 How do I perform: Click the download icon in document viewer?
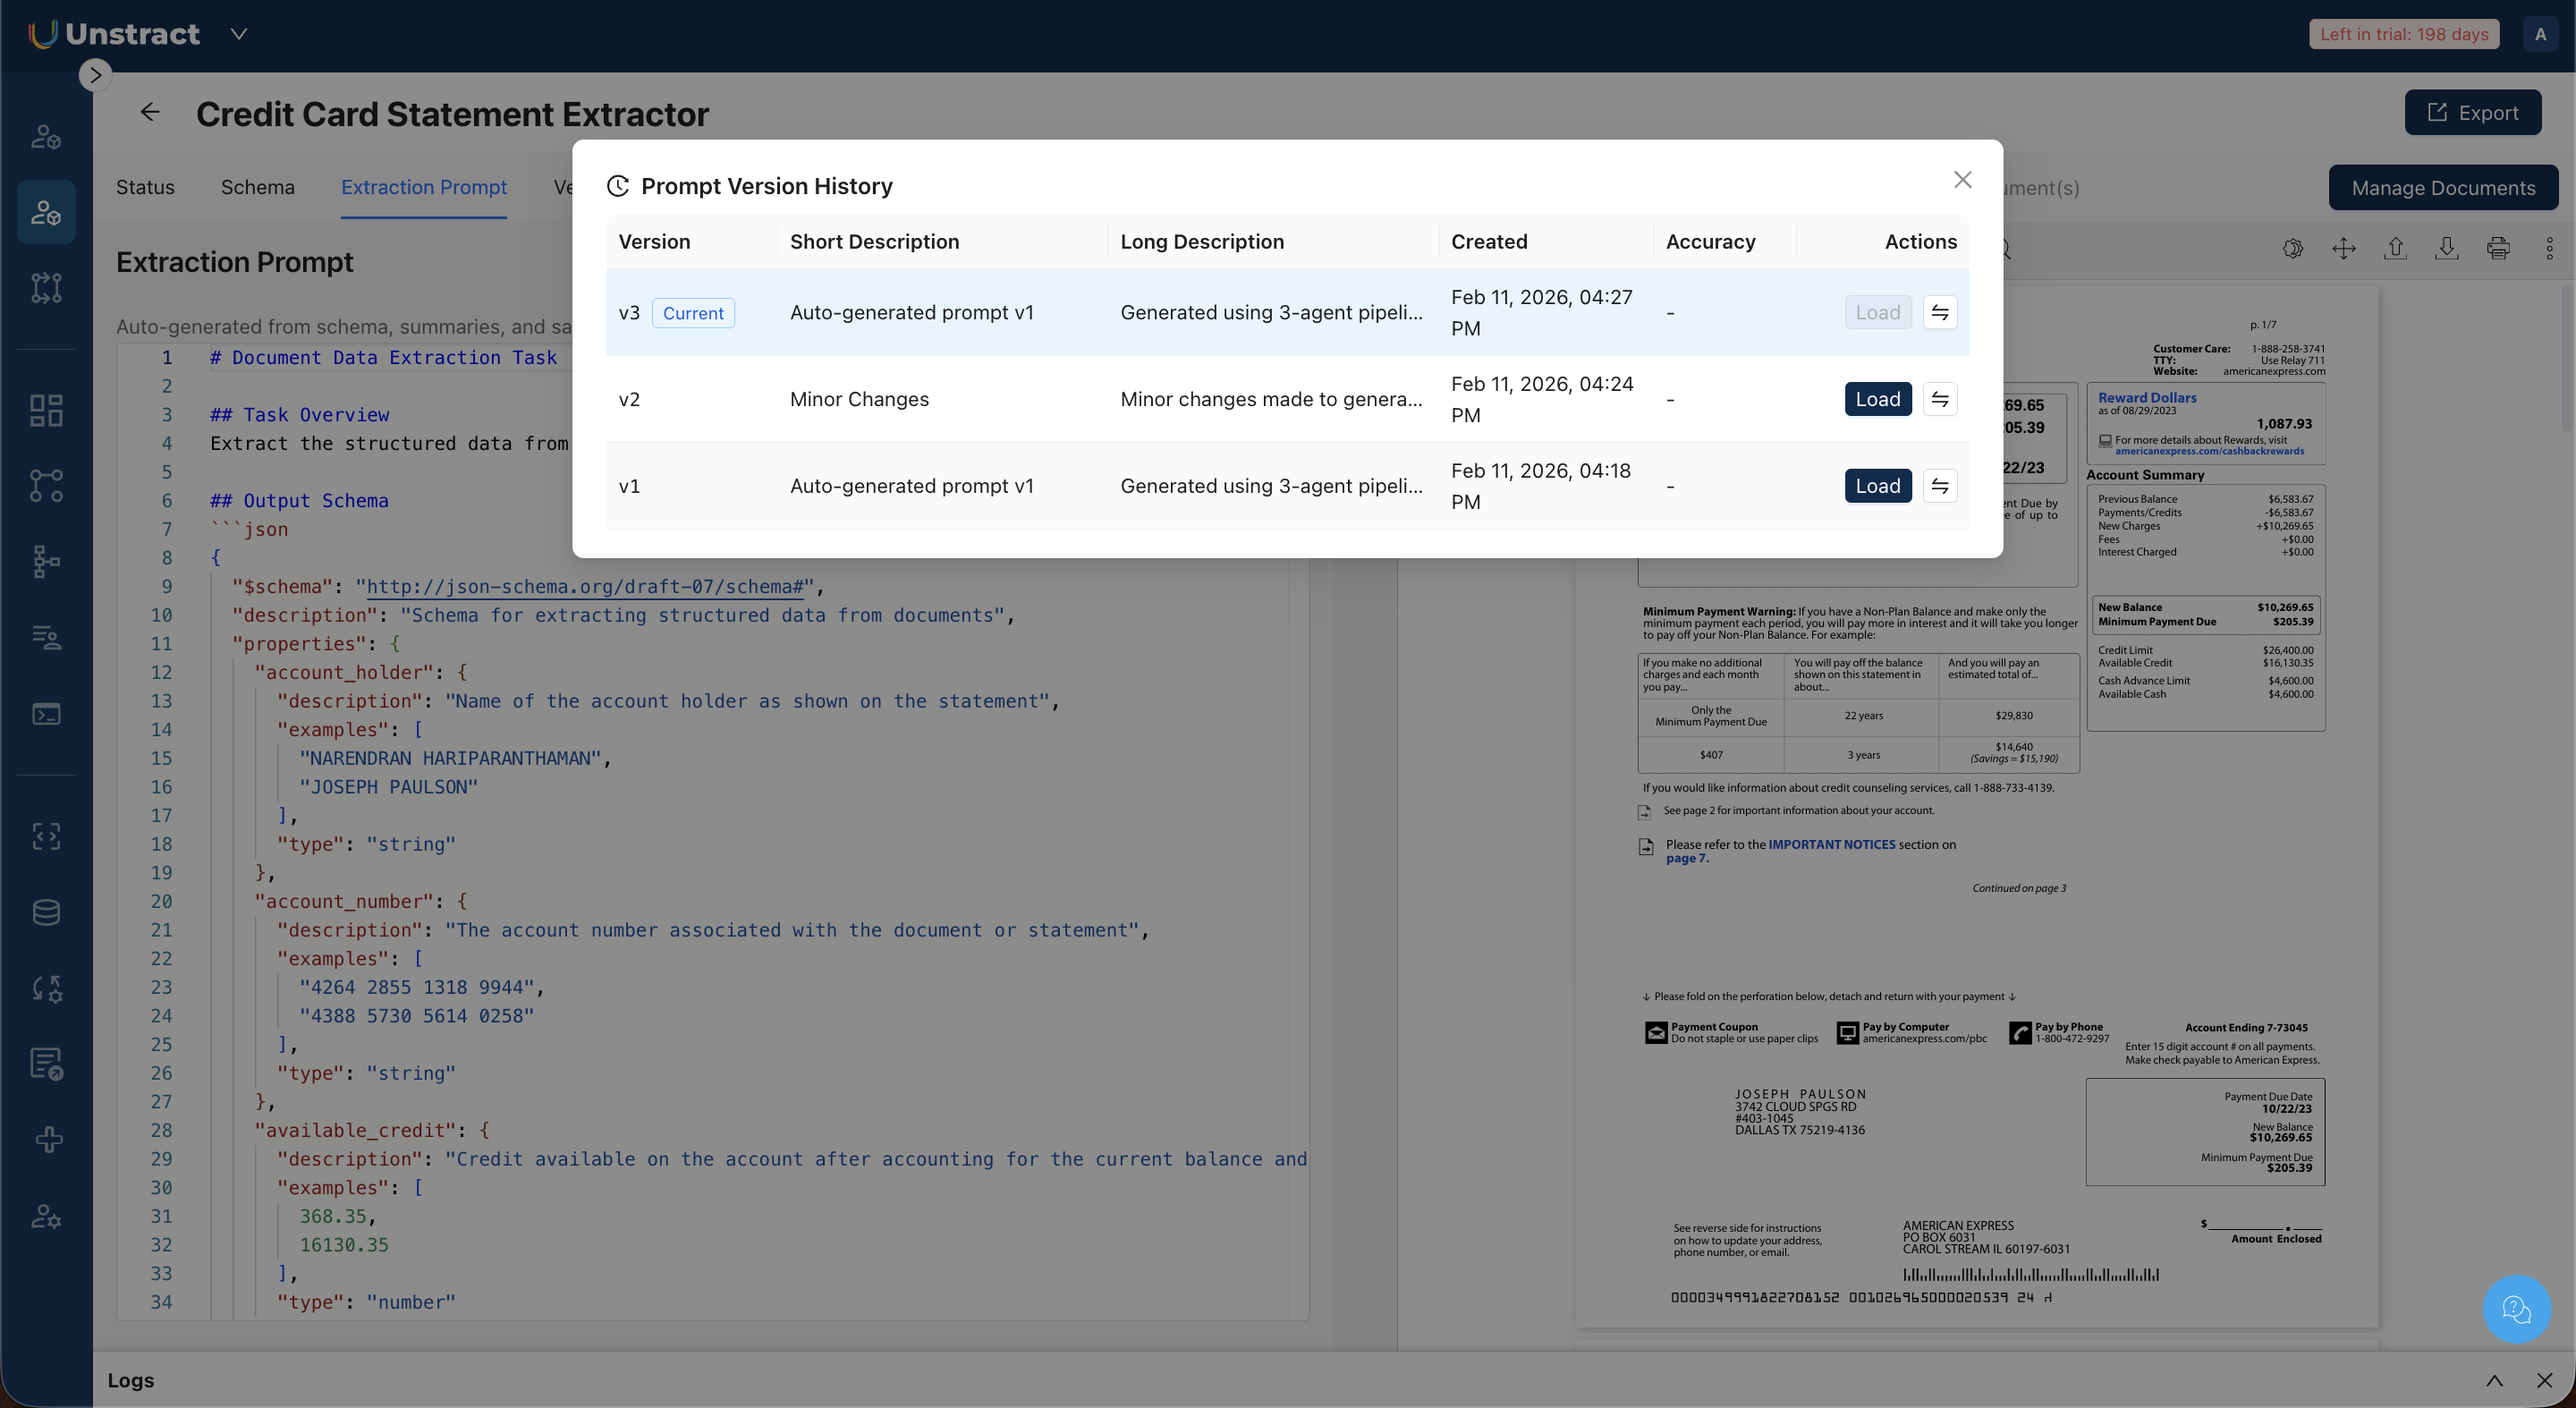tap(2446, 249)
